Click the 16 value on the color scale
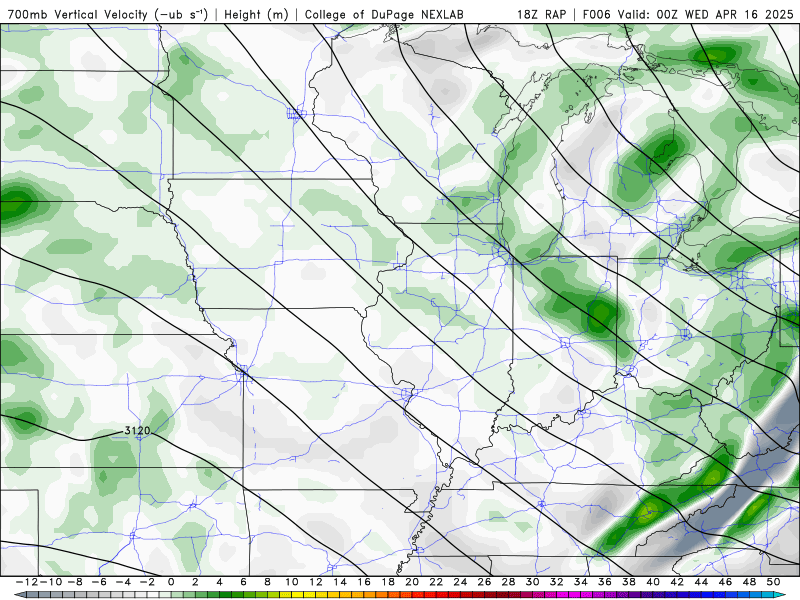The width and height of the screenshot is (800, 600). point(364,582)
